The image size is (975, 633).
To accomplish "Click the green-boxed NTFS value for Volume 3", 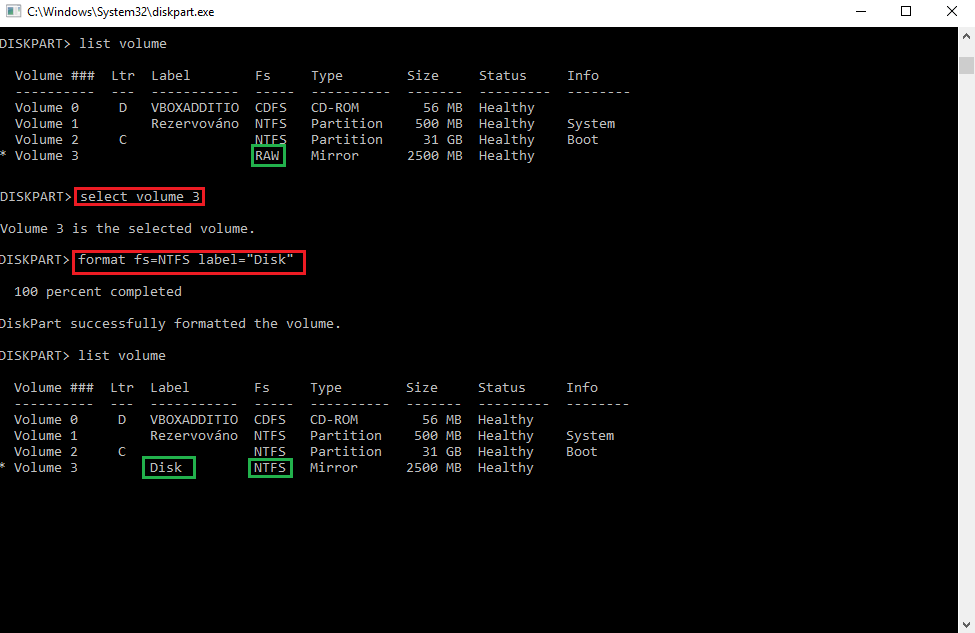I will pyautogui.click(x=270, y=468).
